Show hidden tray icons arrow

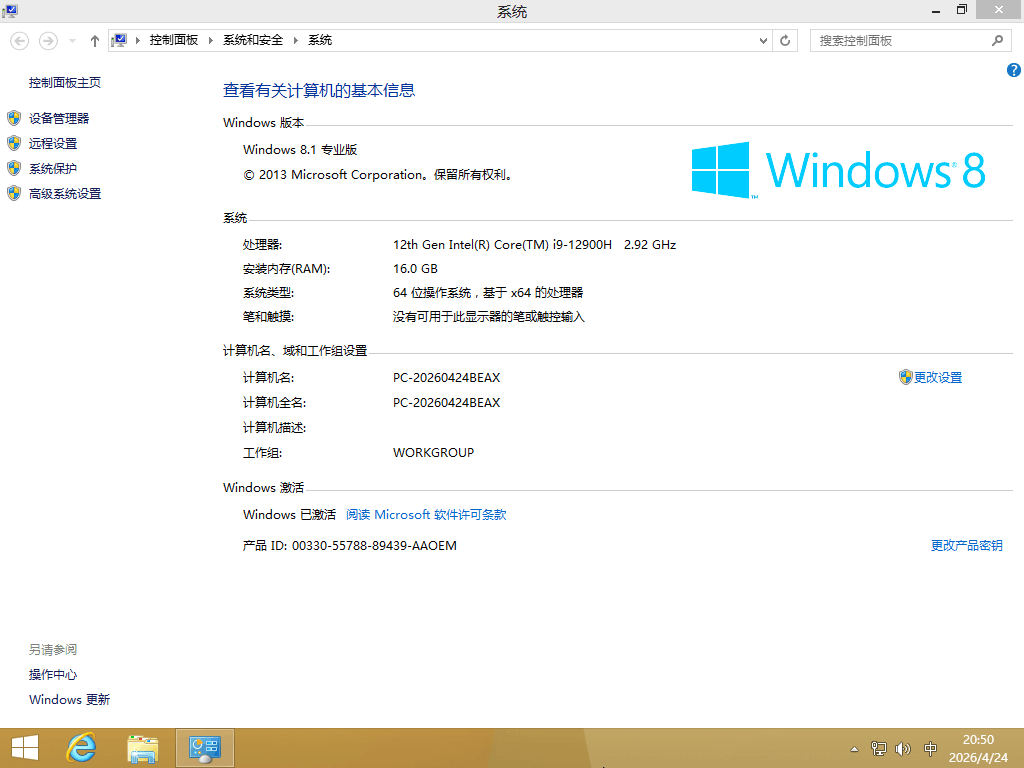pyautogui.click(x=854, y=748)
